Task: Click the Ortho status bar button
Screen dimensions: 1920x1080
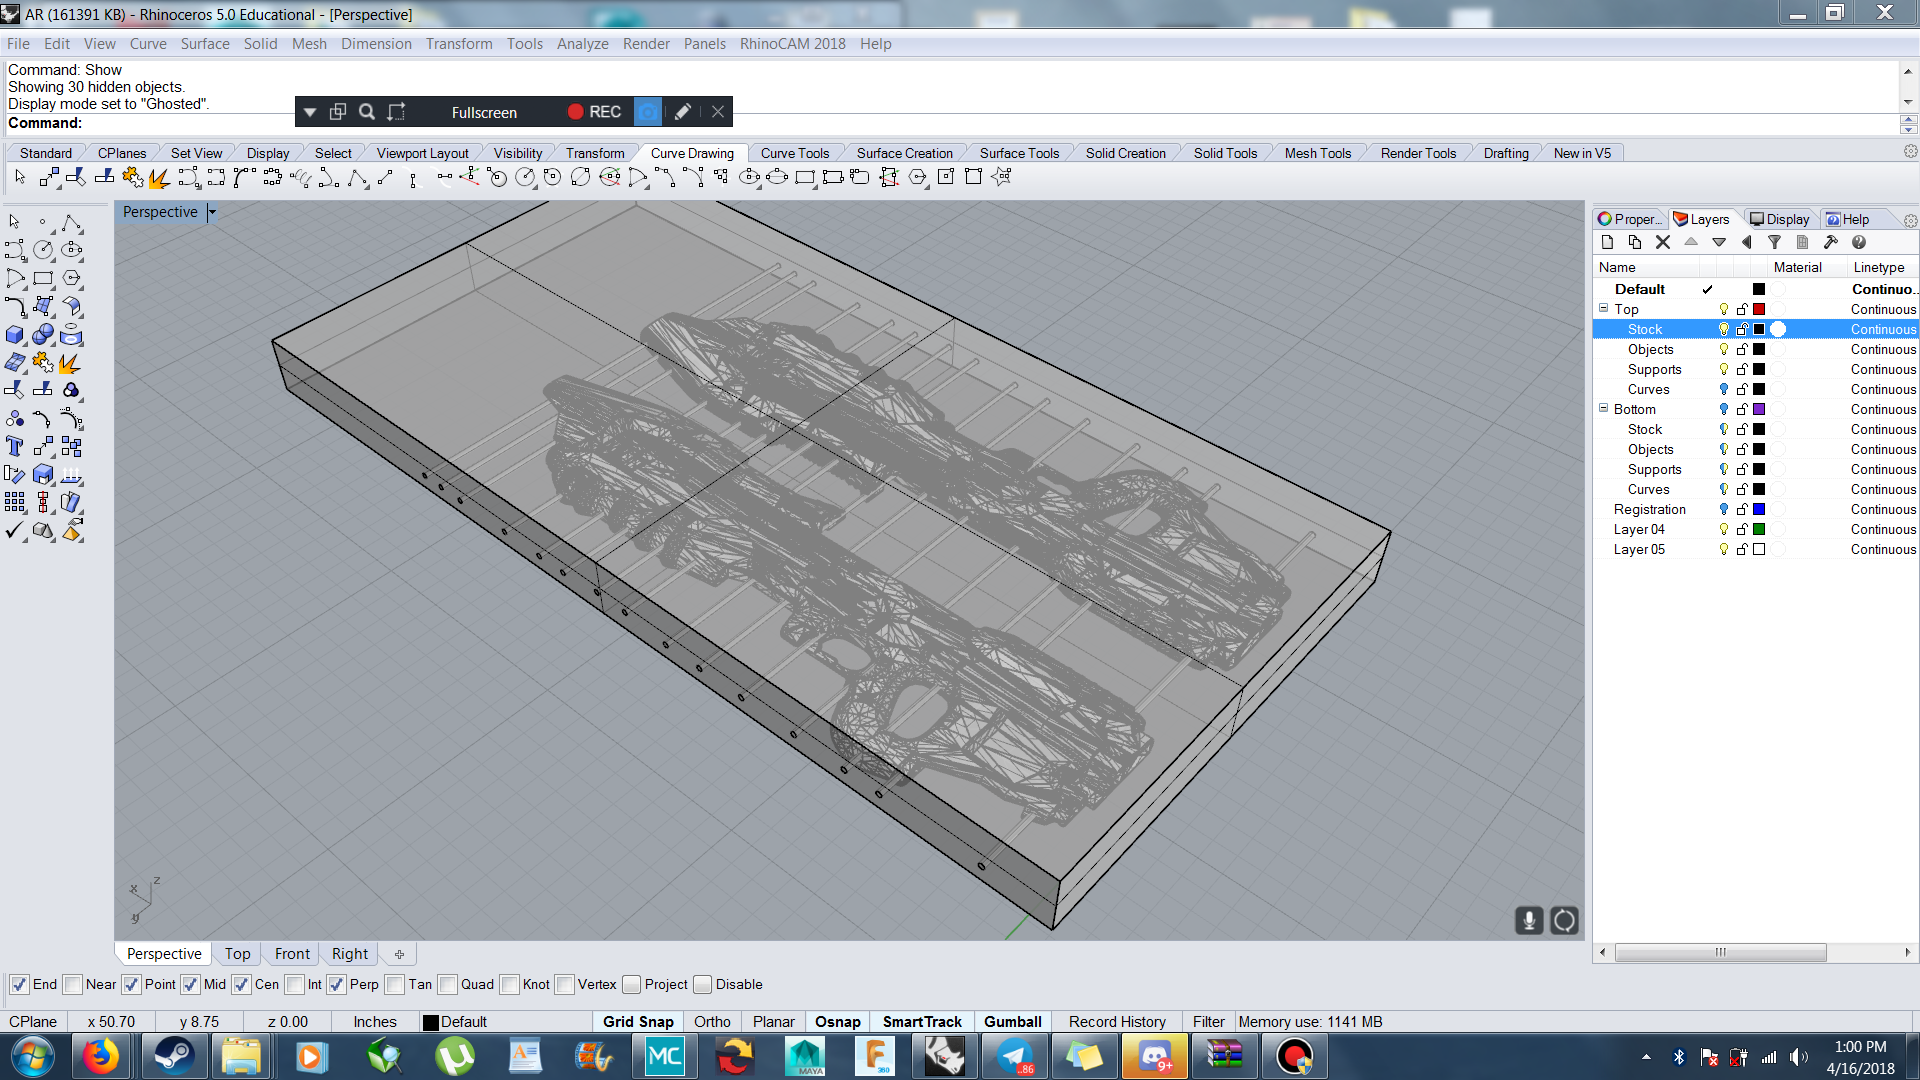Action: pyautogui.click(x=712, y=1022)
